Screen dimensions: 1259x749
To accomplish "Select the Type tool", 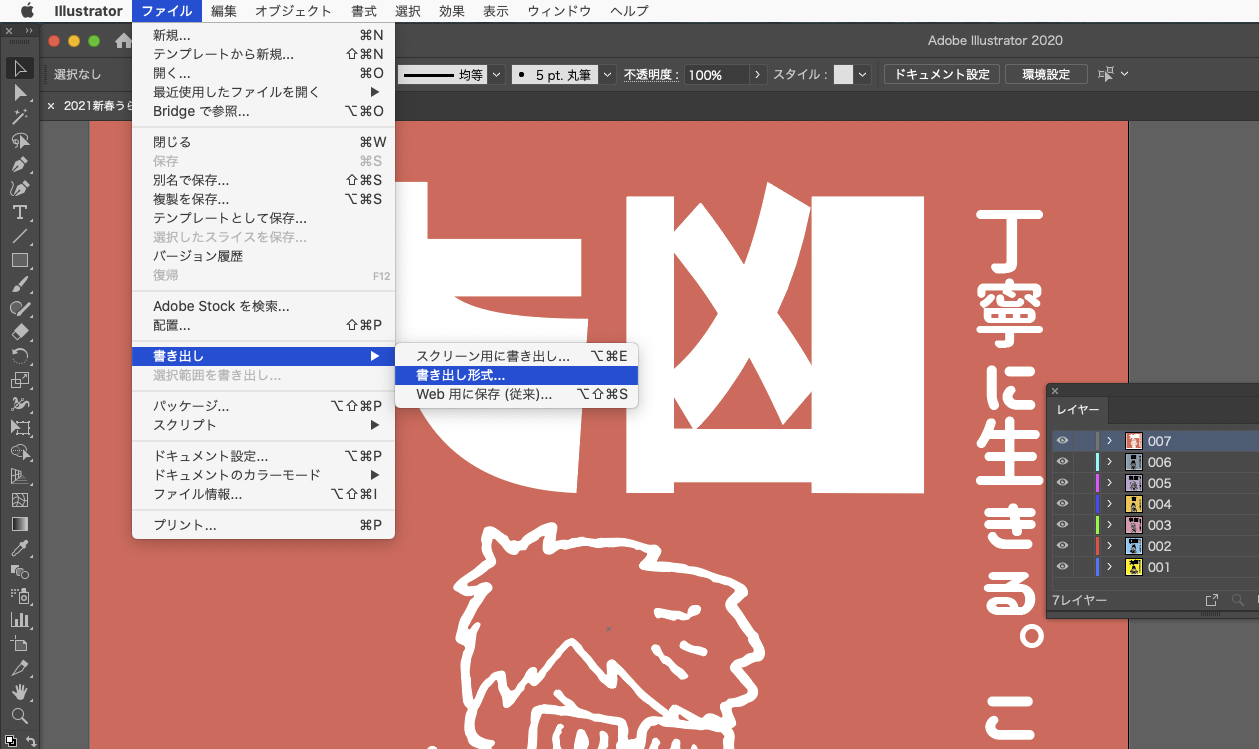I will tap(19, 212).
